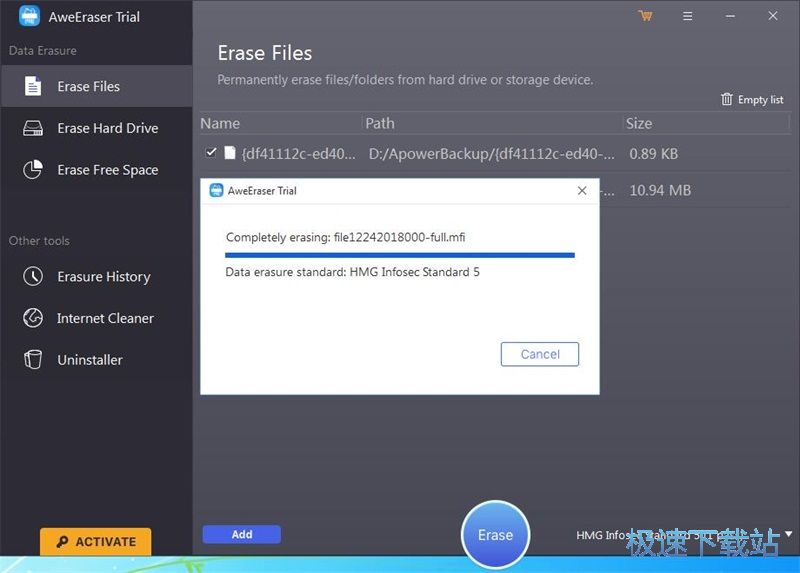The height and width of the screenshot is (573, 800).
Task: Click the Add button
Action: tap(242, 534)
